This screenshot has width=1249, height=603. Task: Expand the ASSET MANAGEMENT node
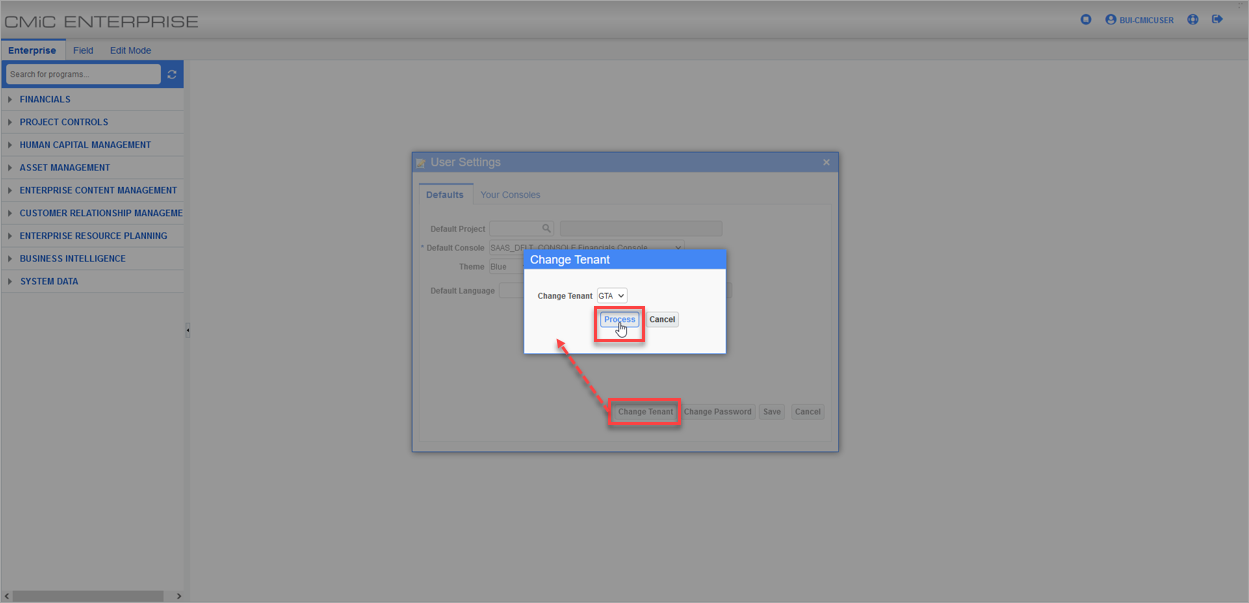coord(10,167)
